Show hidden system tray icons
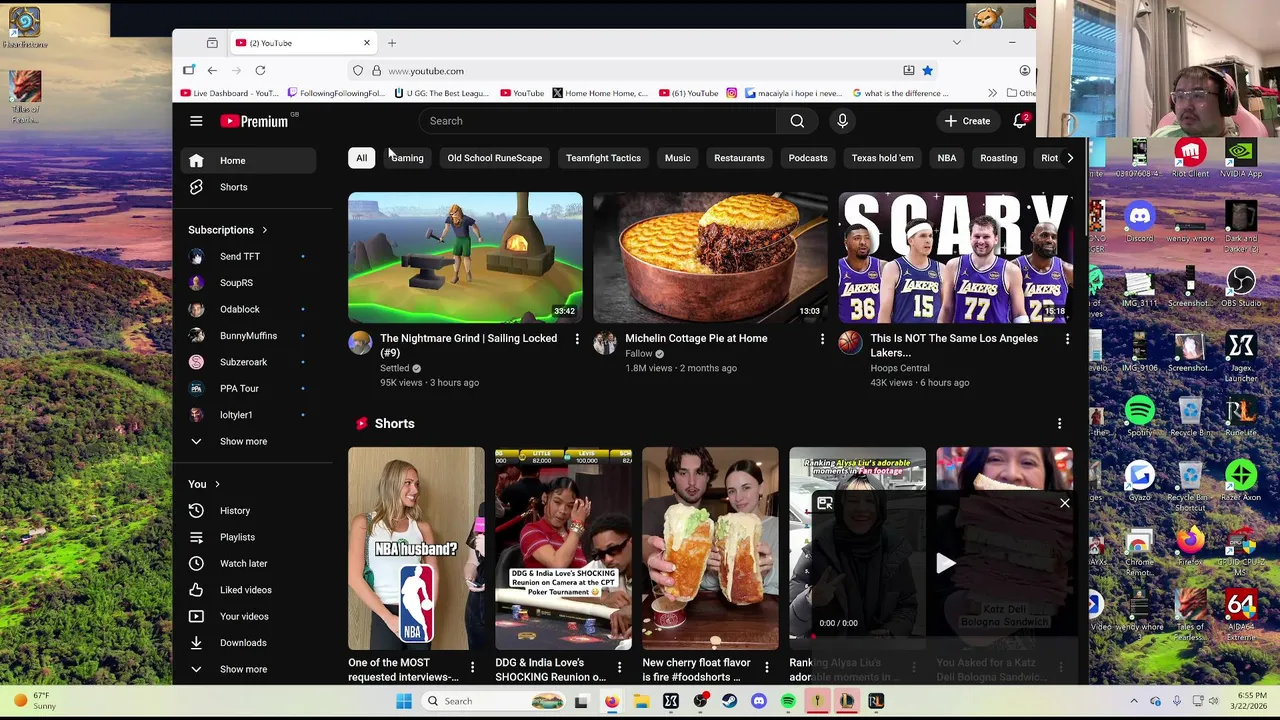The width and height of the screenshot is (1280, 720). click(x=1134, y=701)
